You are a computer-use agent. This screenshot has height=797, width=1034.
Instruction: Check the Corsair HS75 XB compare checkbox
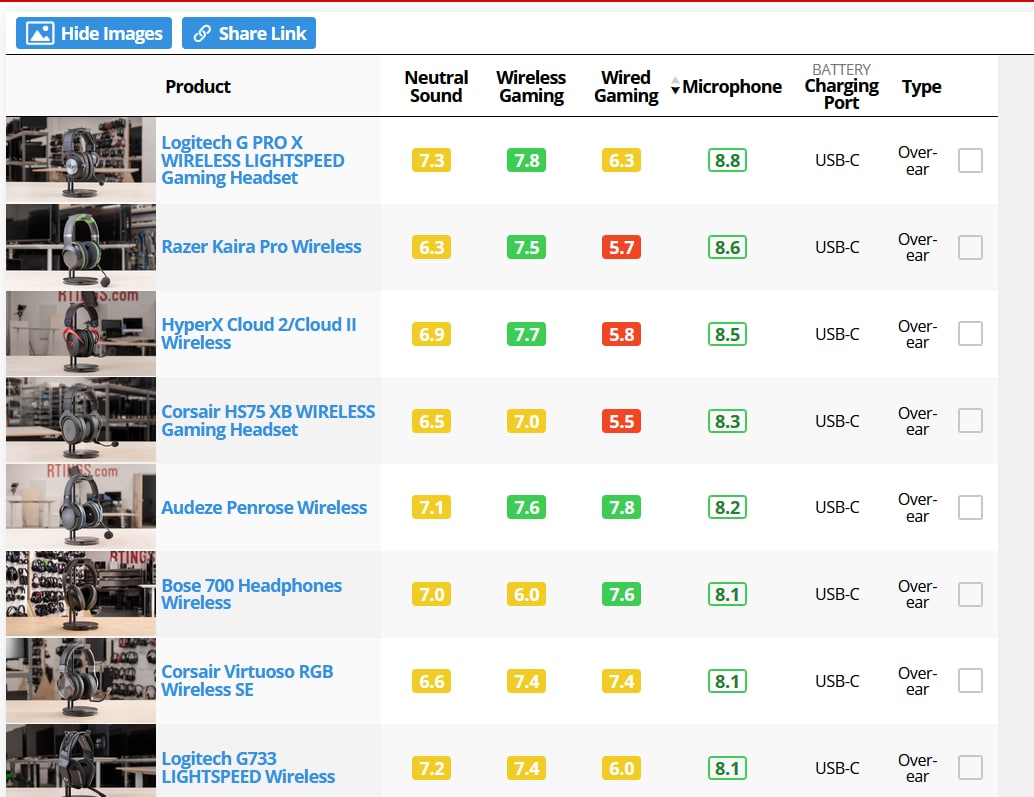(970, 421)
